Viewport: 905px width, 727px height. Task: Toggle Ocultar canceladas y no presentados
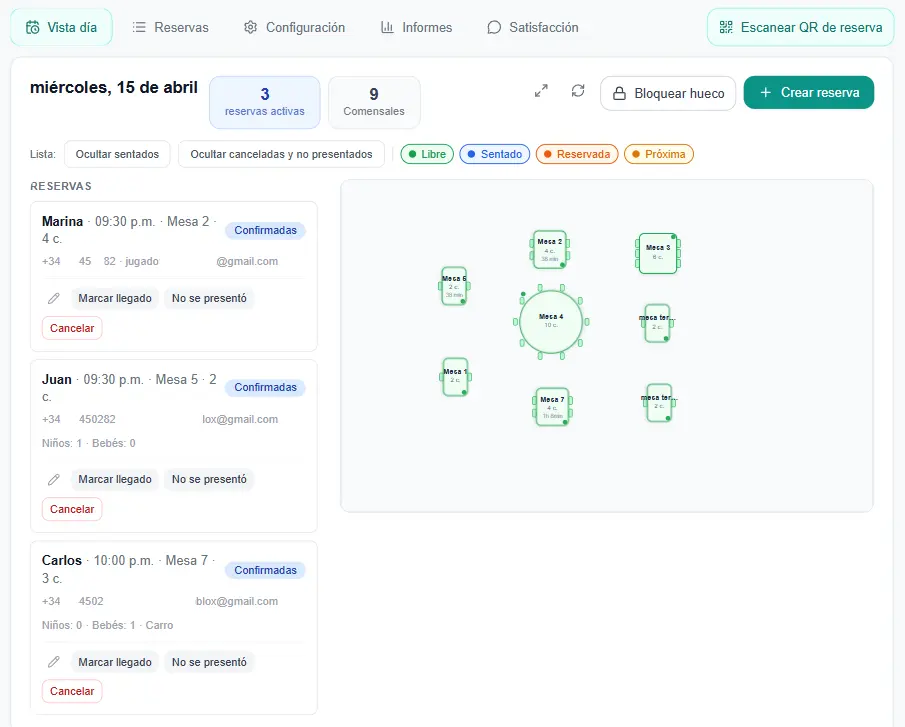tap(281, 154)
